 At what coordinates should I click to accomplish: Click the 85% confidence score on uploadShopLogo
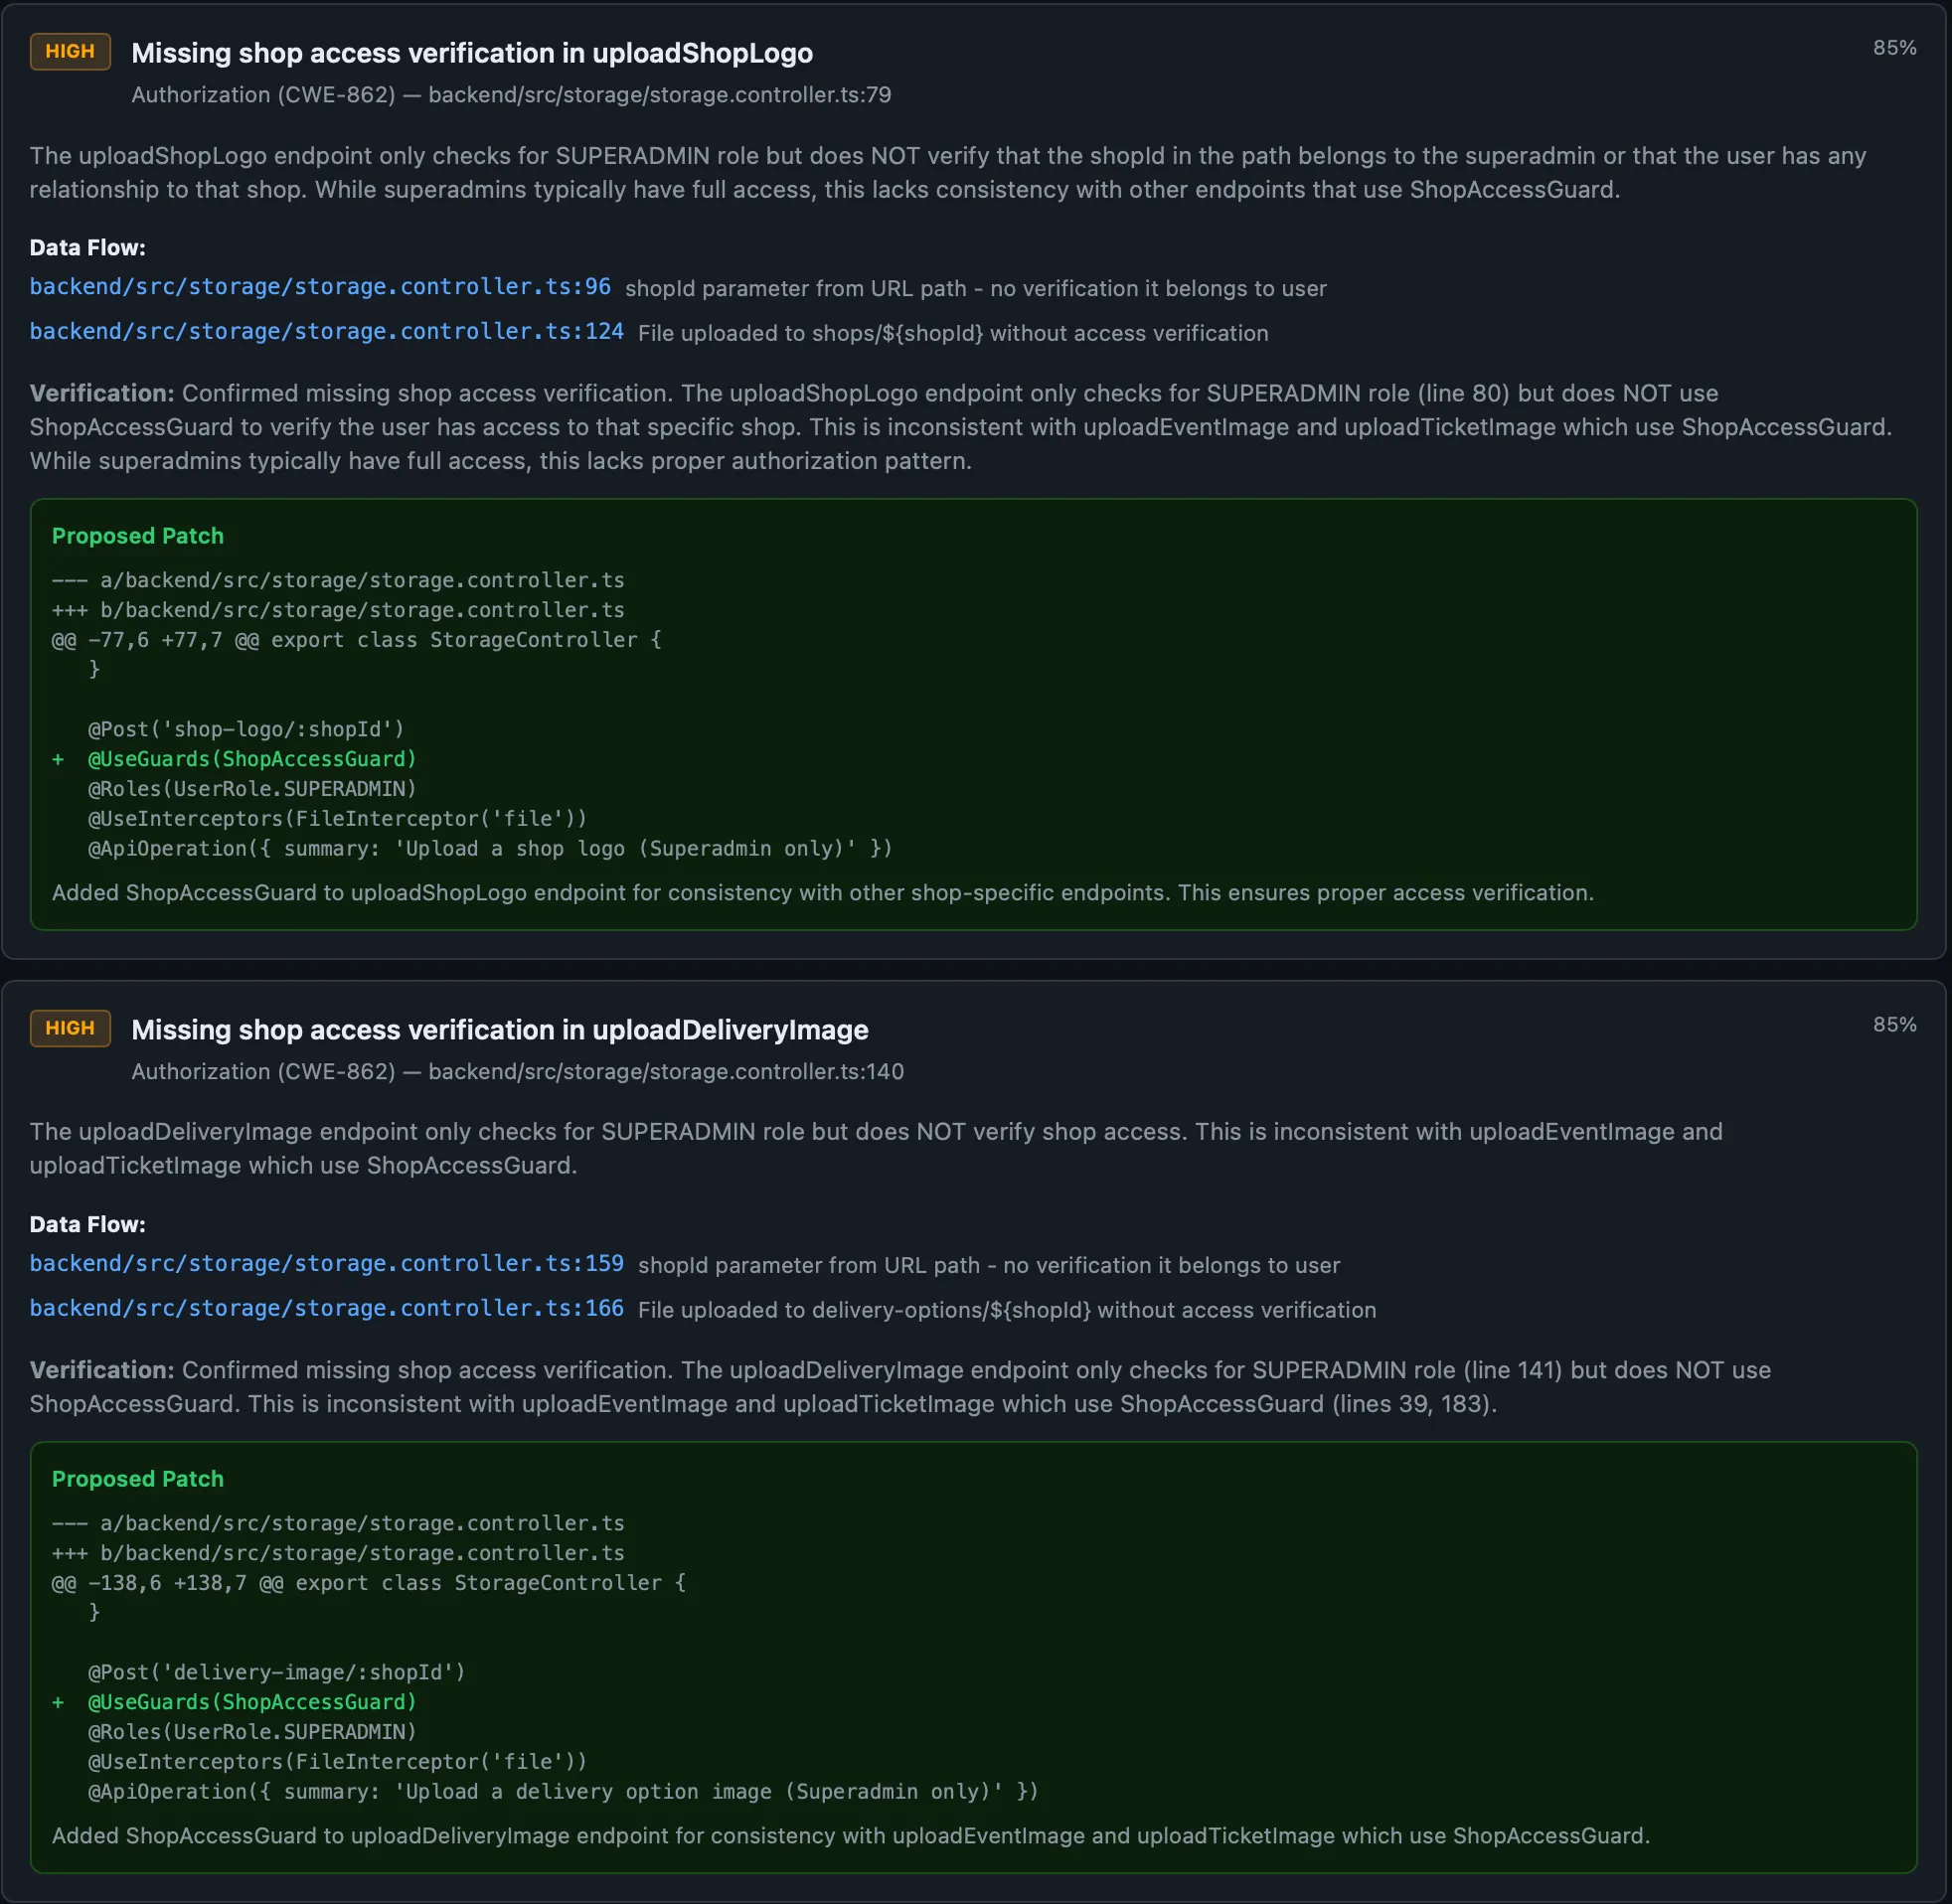[1895, 47]
